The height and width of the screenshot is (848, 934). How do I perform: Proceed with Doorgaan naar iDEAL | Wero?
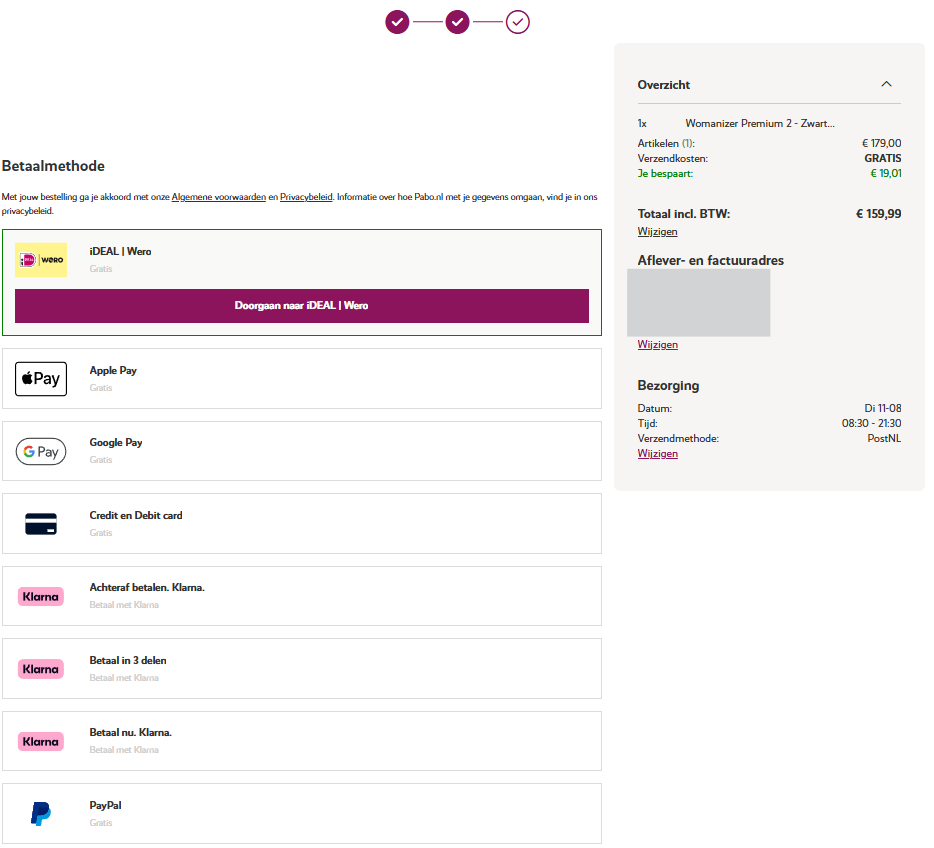(302, 306)
